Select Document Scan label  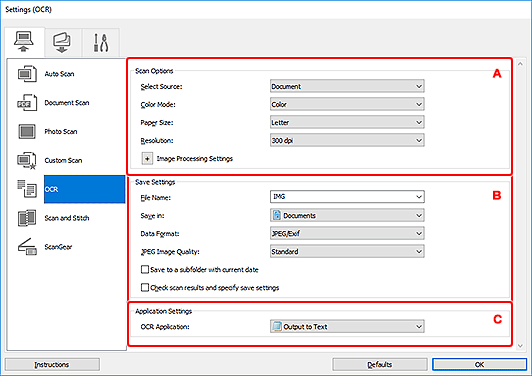[x=67, y=102]
